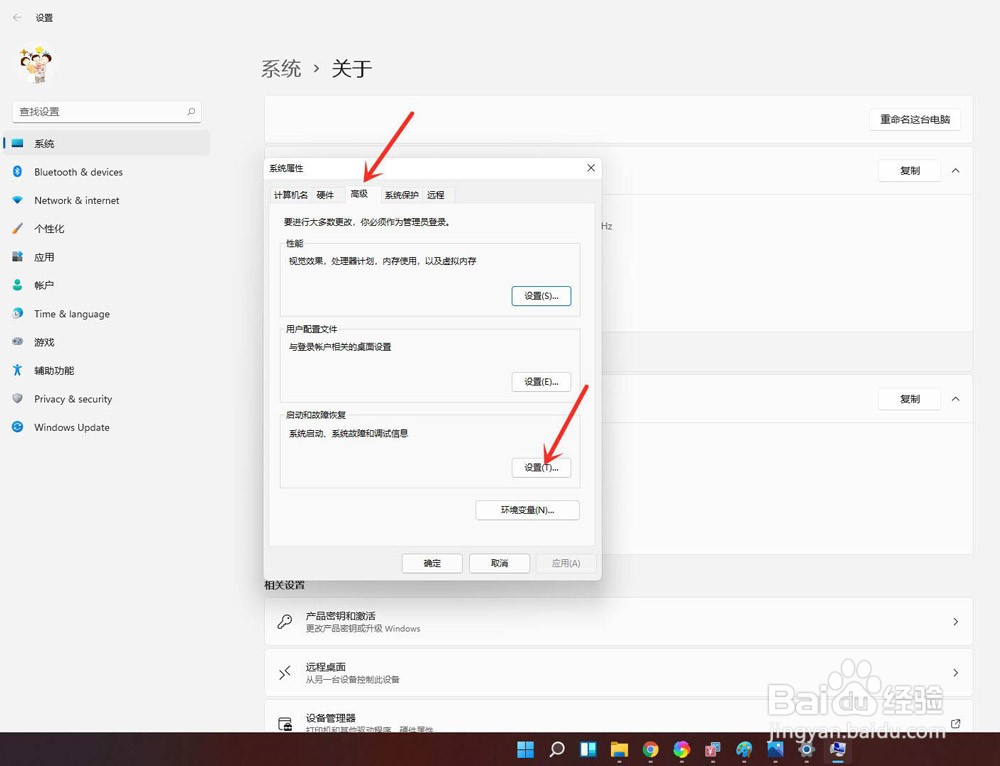
Task: Open Search from the taskbar
Action: tap(556, 749)
